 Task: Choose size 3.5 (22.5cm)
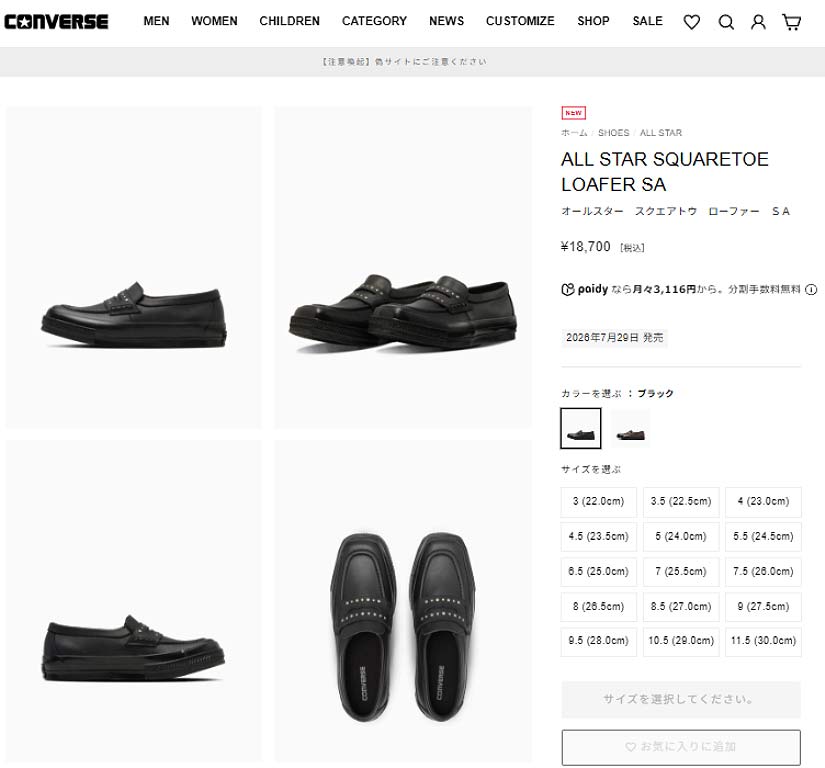pyautogui.click(x=681, y=501)
